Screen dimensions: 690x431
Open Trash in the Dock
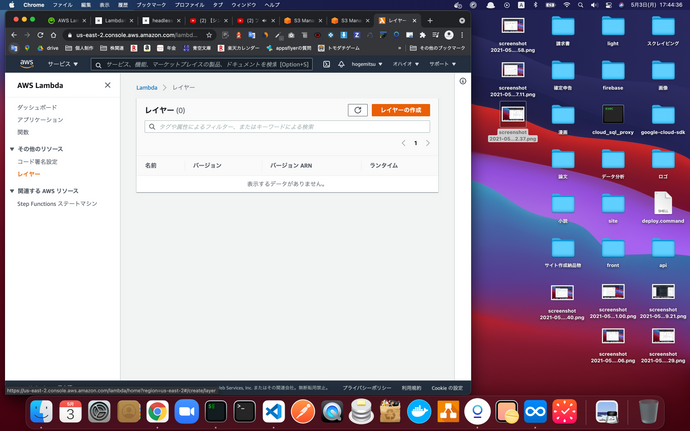click(x=649, y=412)
